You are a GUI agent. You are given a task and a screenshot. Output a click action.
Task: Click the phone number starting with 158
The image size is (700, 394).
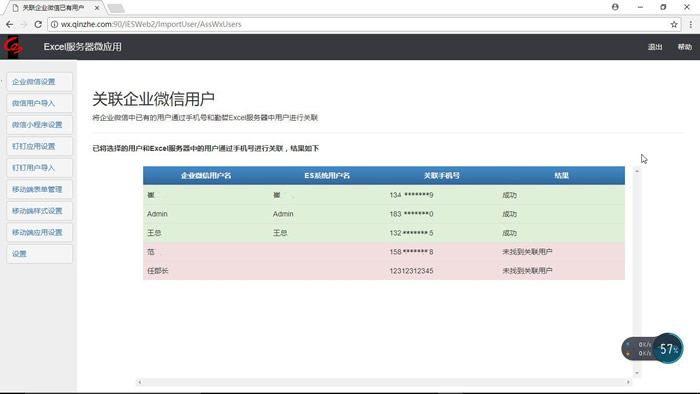pyautogui.click(x=411, y=252)
